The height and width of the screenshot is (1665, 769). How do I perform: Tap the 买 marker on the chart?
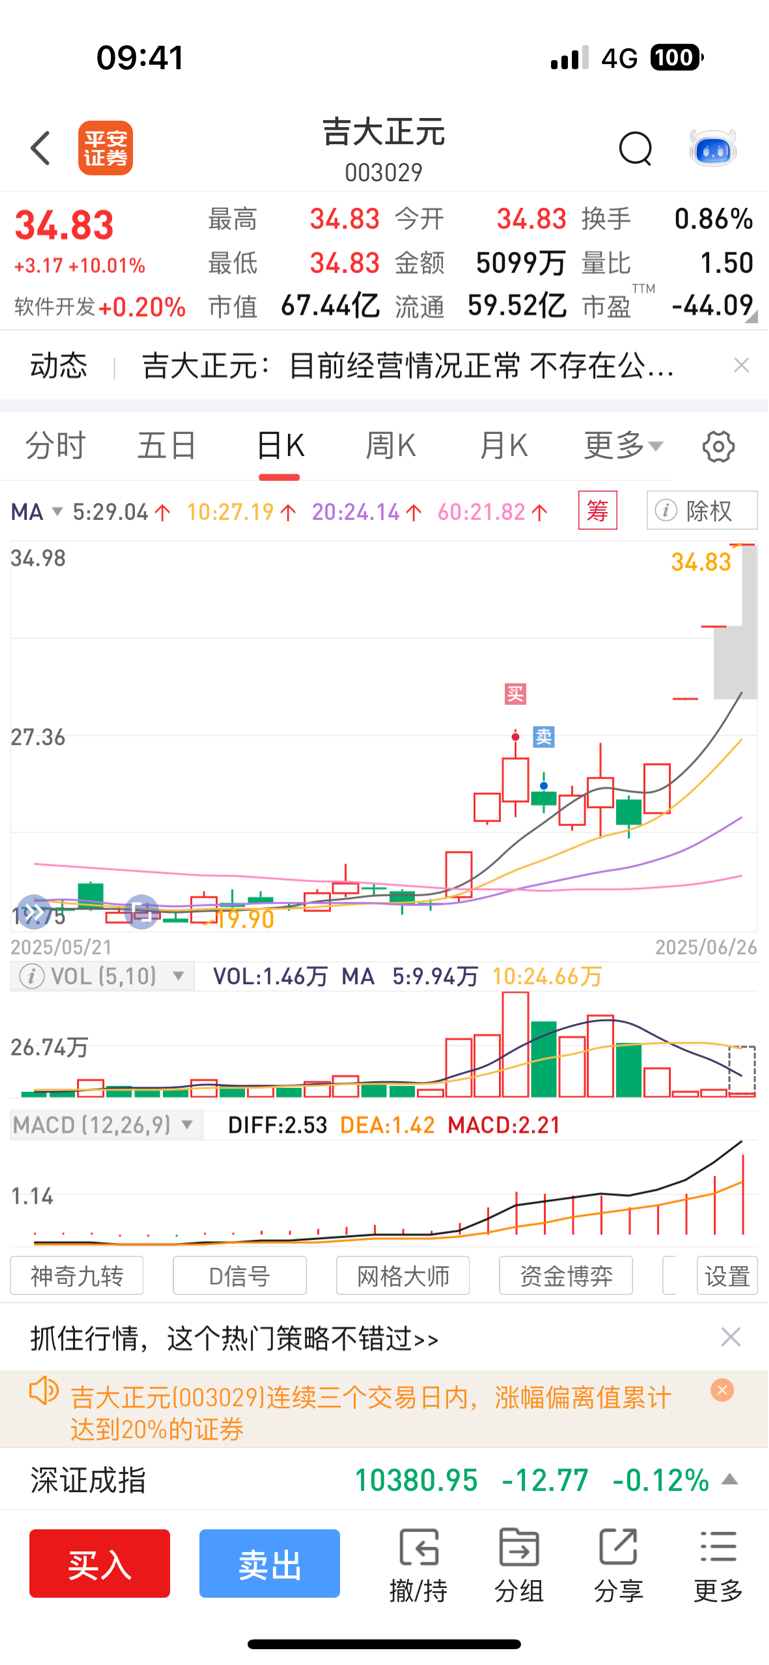point(515,694)
